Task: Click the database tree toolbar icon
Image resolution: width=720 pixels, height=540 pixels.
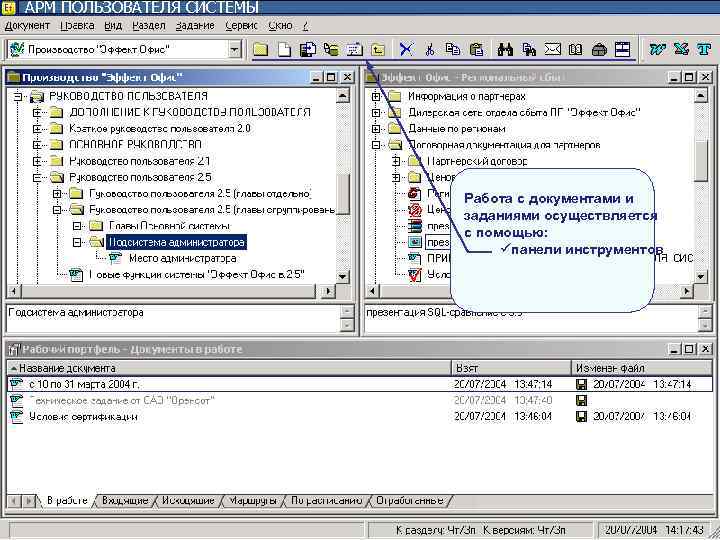Action: (331, 49)
